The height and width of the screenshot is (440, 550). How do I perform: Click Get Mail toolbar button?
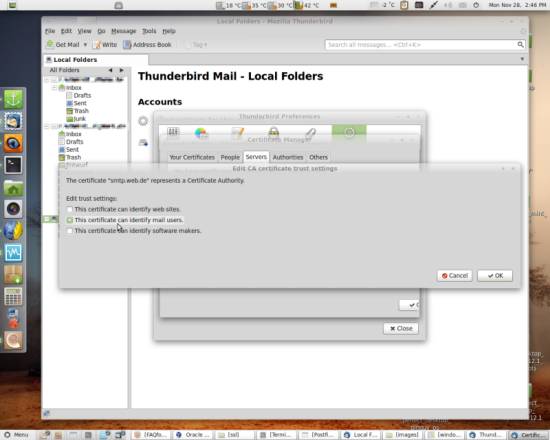point(63,45)
